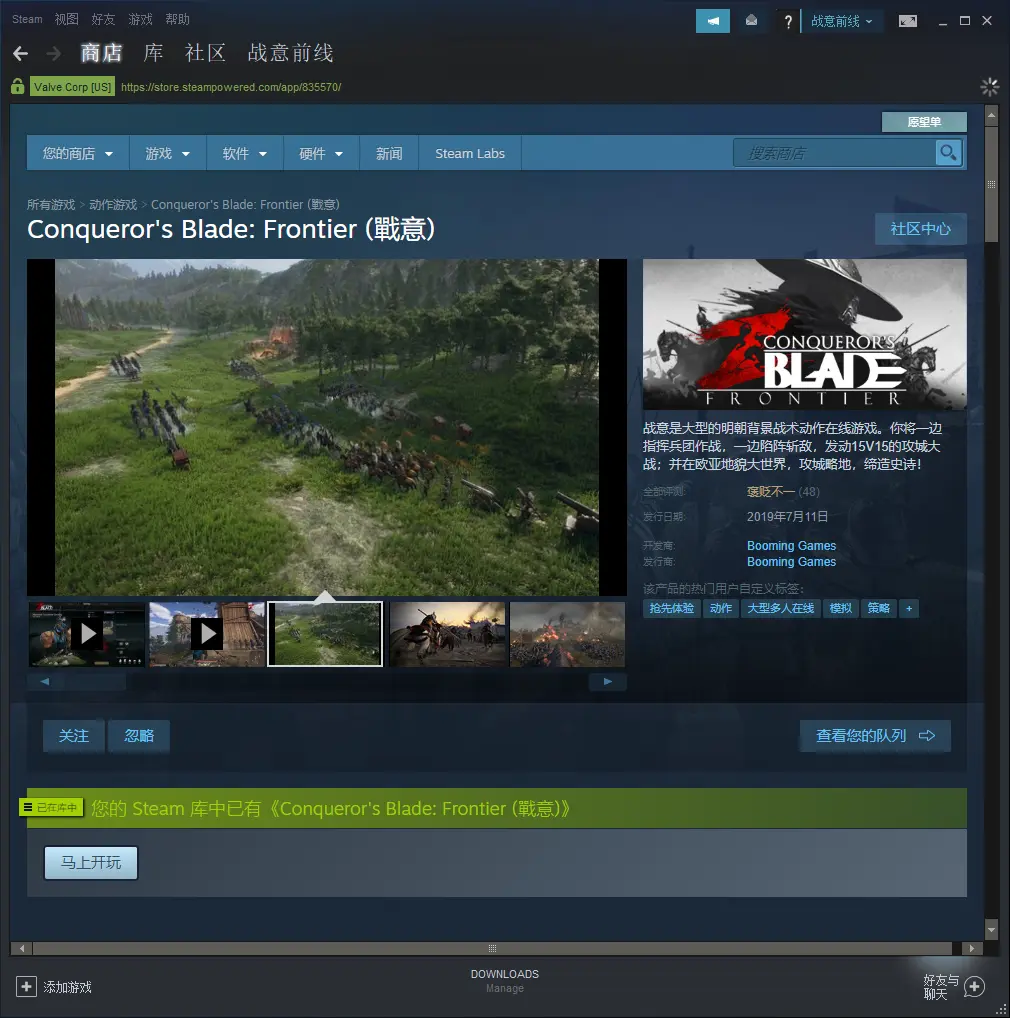Switch to the 库 tab

point(153,53)
